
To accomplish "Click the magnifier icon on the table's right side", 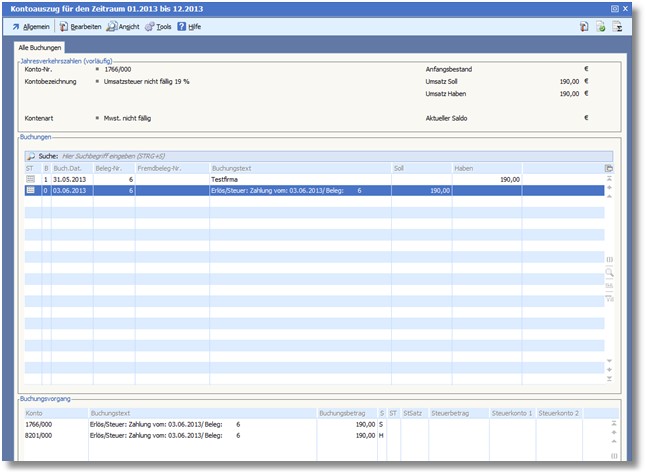I will pos(609,272).
